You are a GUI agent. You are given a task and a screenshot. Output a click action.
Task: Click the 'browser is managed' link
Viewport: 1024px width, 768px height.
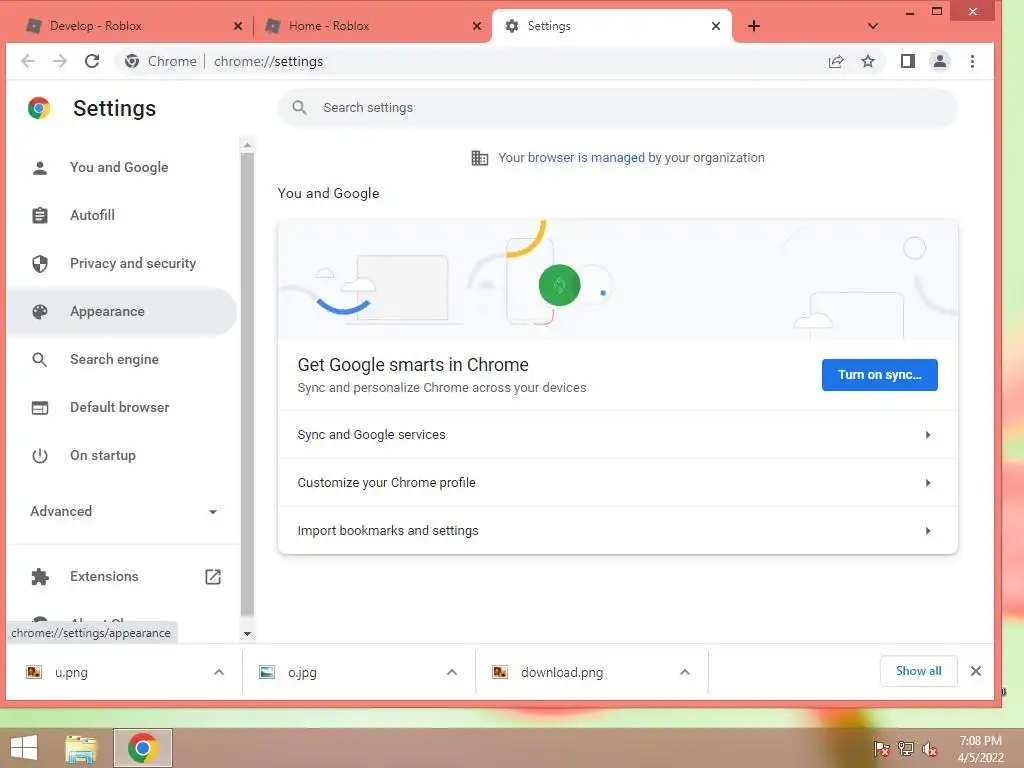586,158
